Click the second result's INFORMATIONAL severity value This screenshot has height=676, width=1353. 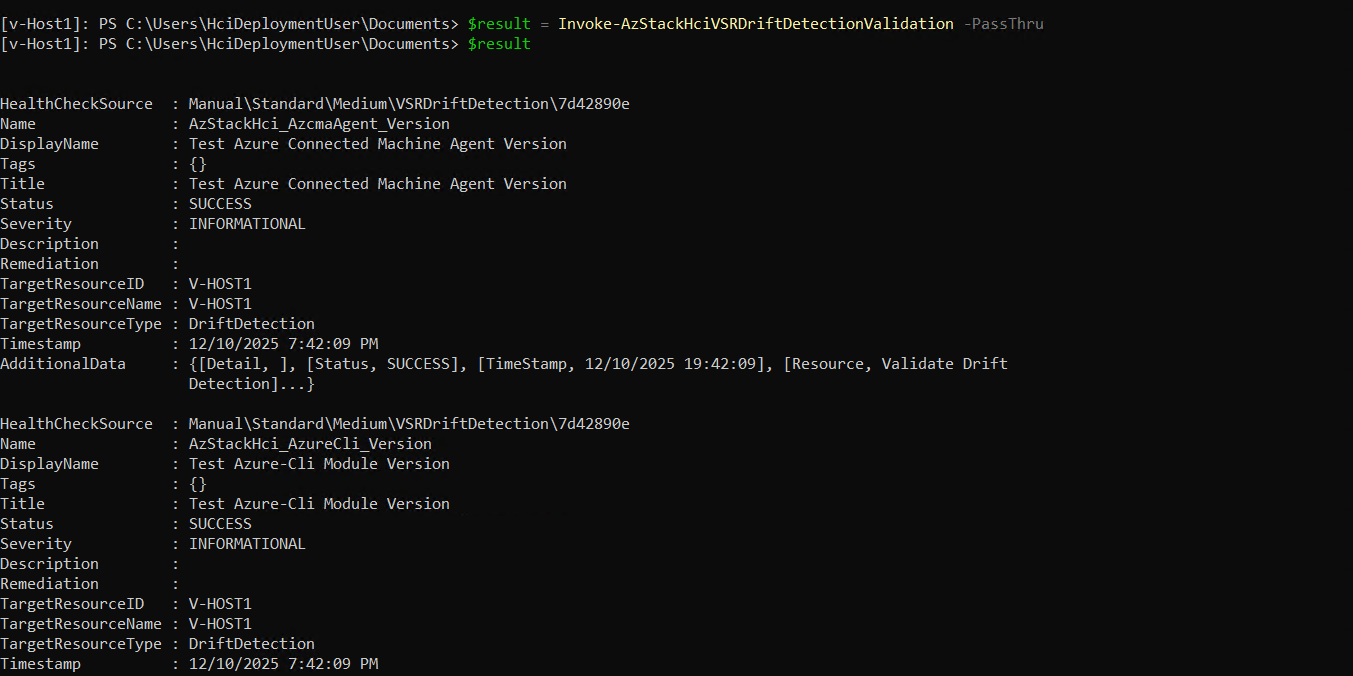pos(247,544)
